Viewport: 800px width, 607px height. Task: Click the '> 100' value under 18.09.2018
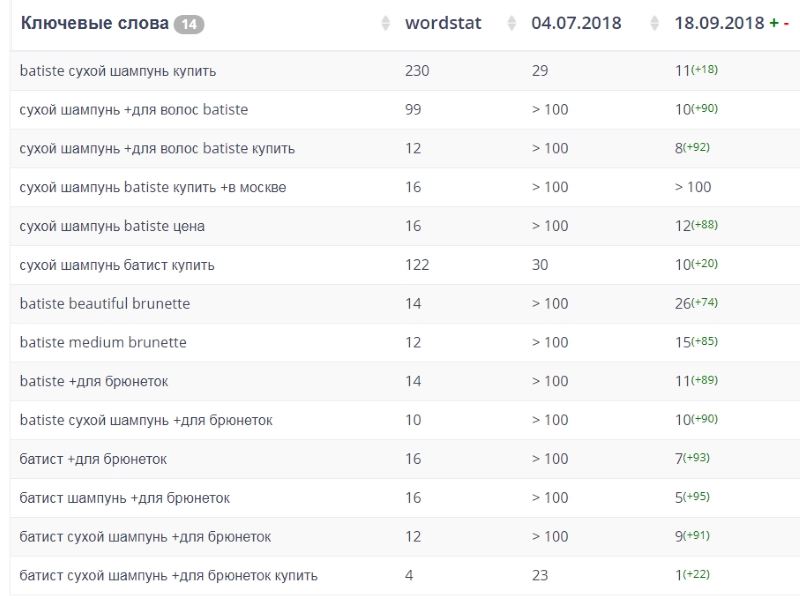click(x=693, y=187)
